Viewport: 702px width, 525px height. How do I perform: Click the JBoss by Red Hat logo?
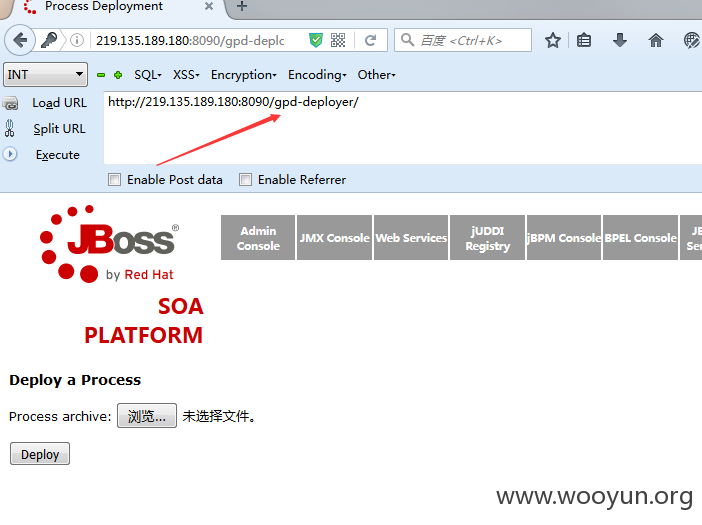[109, 244]
